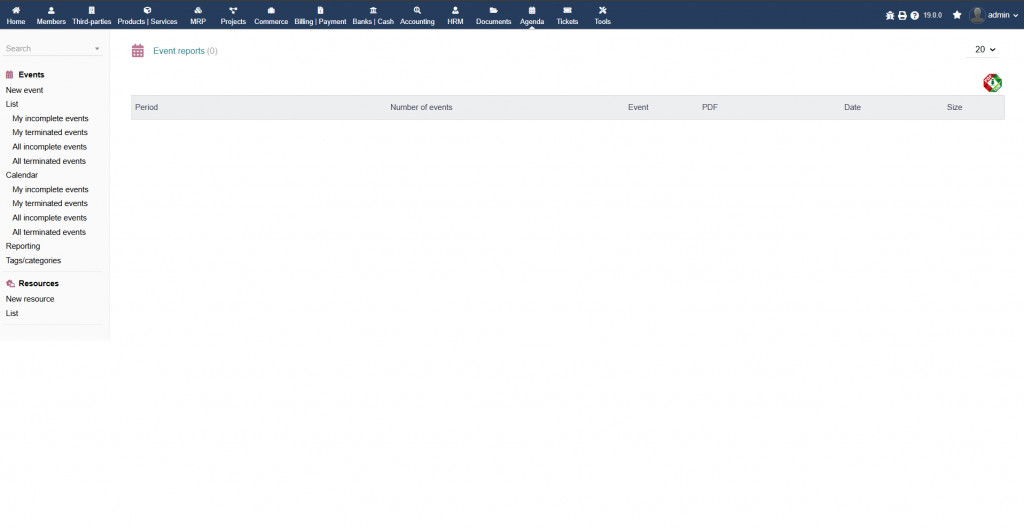Click the PDF column header
This screenshot has width=1024, height=528.
click(710, 107)
